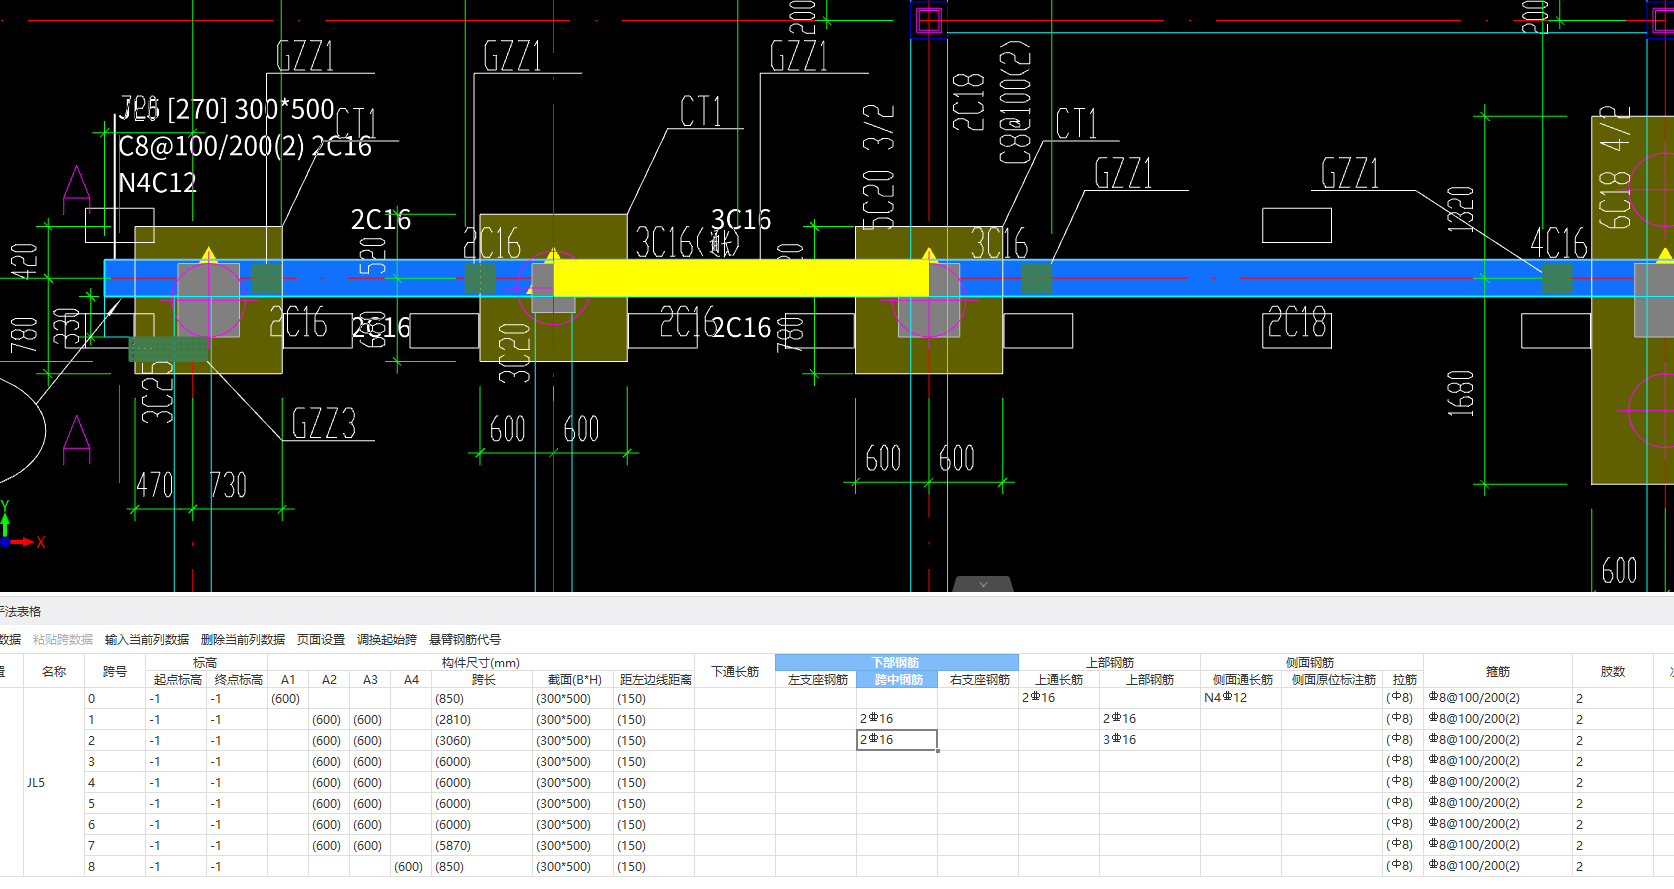The width and height of the screenshot is (1674, 889).
Task: Click span 2 上部钢筋 cell 3⌀16
Action: pos(1150,740)
